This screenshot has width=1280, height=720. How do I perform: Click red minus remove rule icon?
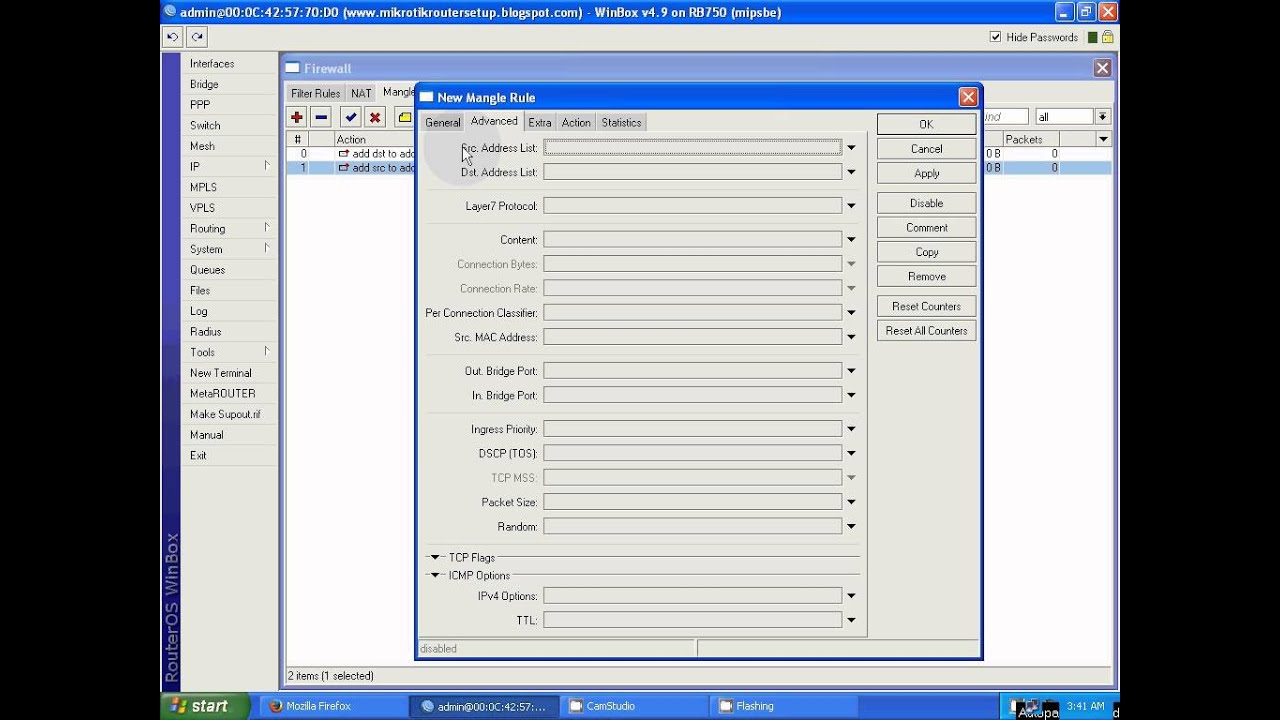point(321,117)
